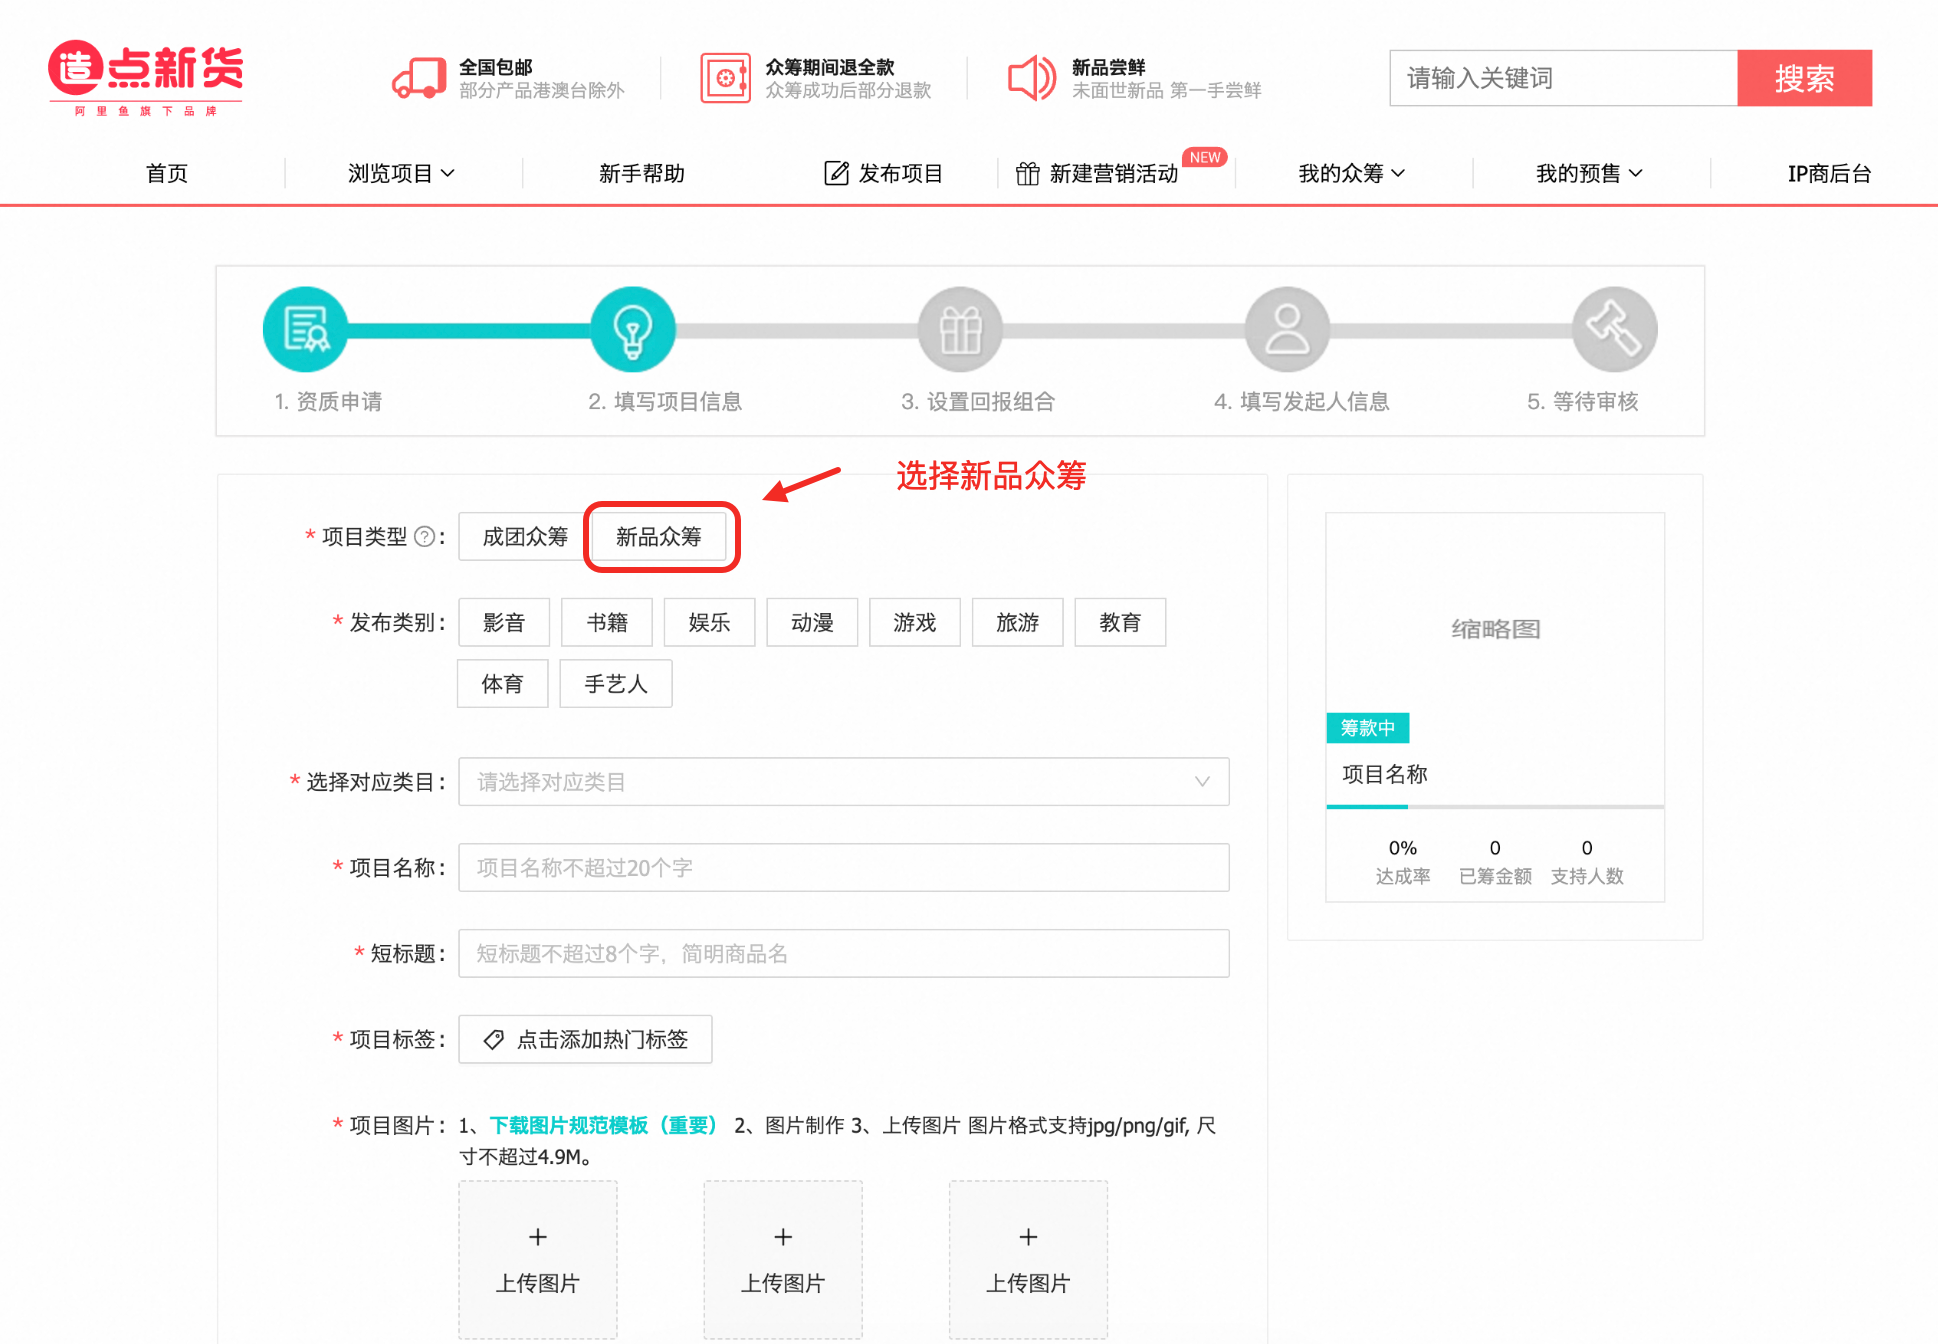Expand the 我的众筹 menu
Image resolution: width=1938 pixels, height=1344 pixels.
point(1350,172)
